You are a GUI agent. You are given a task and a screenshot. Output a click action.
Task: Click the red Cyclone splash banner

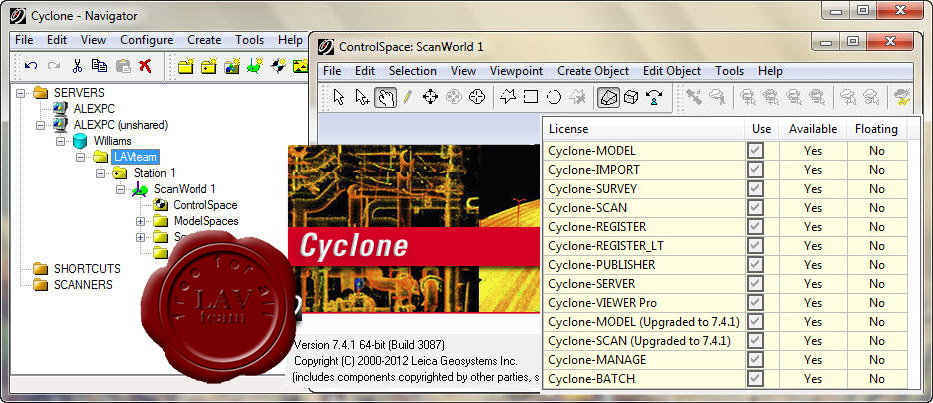pyautogui.click(x=415, y=245)
